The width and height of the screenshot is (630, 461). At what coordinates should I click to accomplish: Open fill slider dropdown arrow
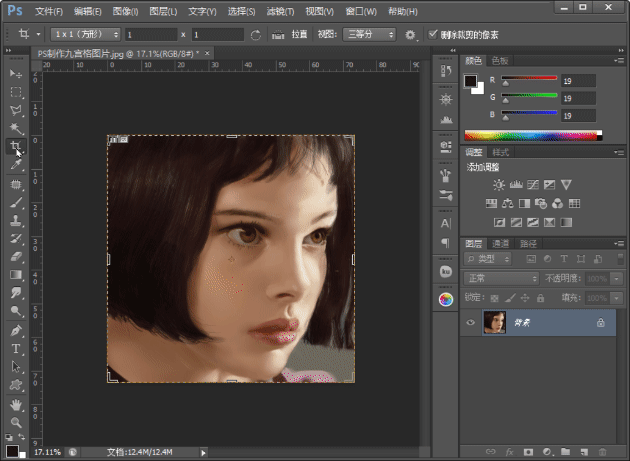(616, 298)
